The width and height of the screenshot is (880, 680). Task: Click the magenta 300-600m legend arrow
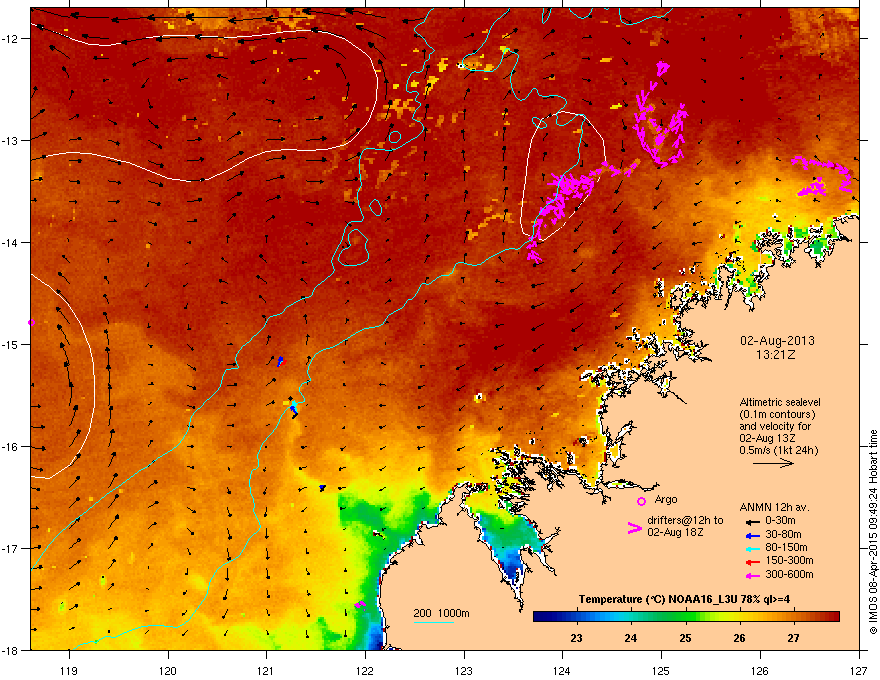[x=751, y=575]
